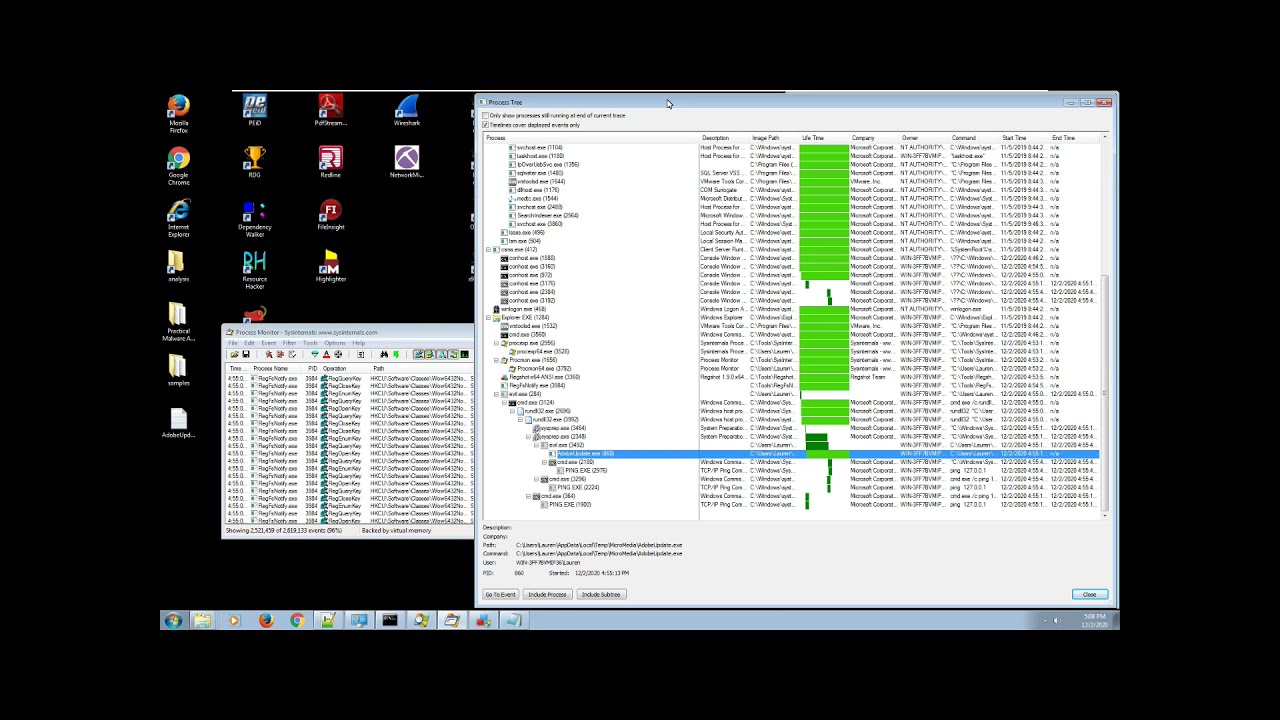Screen dimensions: 1280x720
Task: Select Regshot-x64-ANSI.exe in the process tree
Action: click(x=542, y=377)
